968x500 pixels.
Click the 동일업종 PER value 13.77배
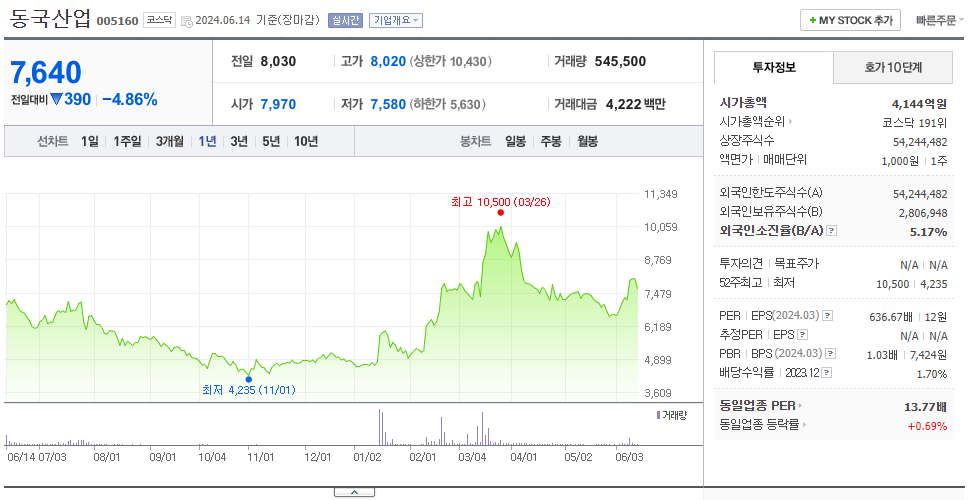coord(925,406)
